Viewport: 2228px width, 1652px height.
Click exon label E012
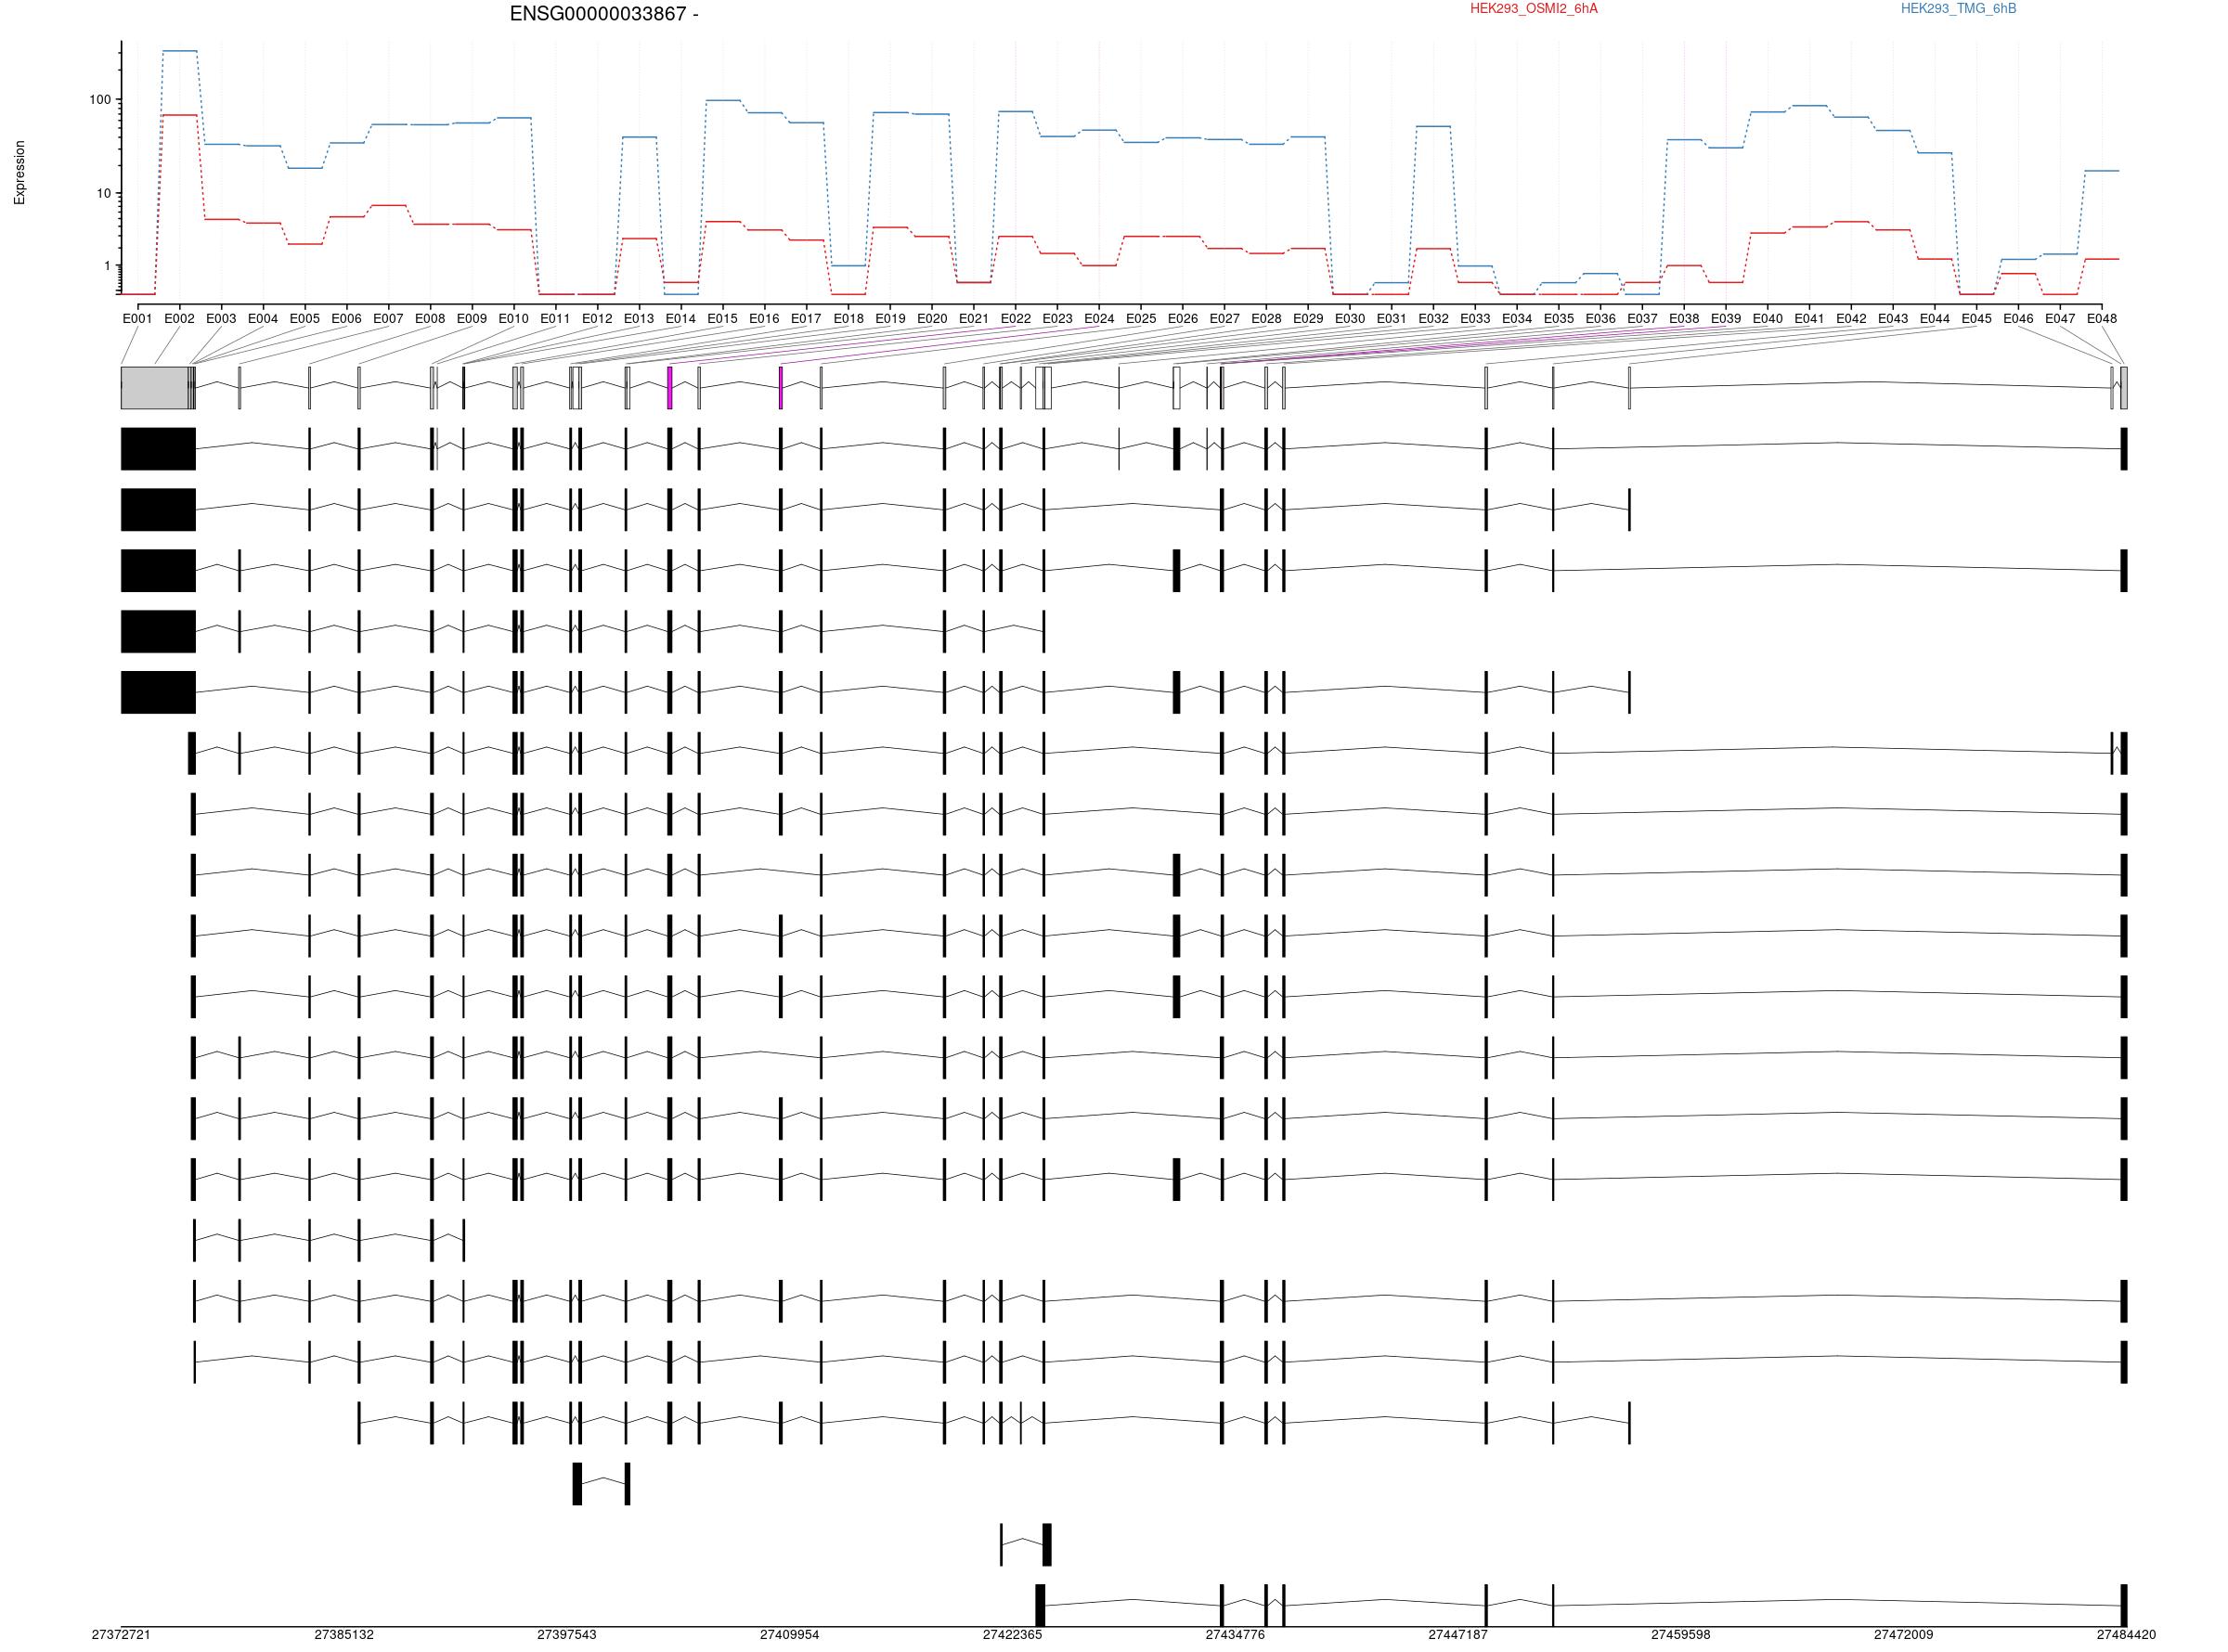597,319
